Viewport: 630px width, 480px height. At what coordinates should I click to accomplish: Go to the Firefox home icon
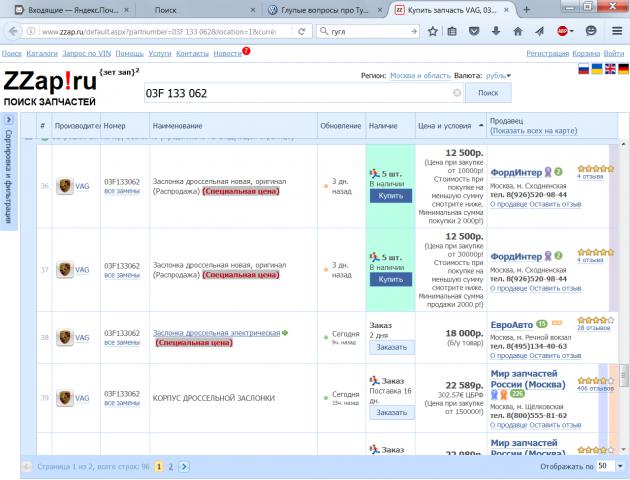click(518, 31)
